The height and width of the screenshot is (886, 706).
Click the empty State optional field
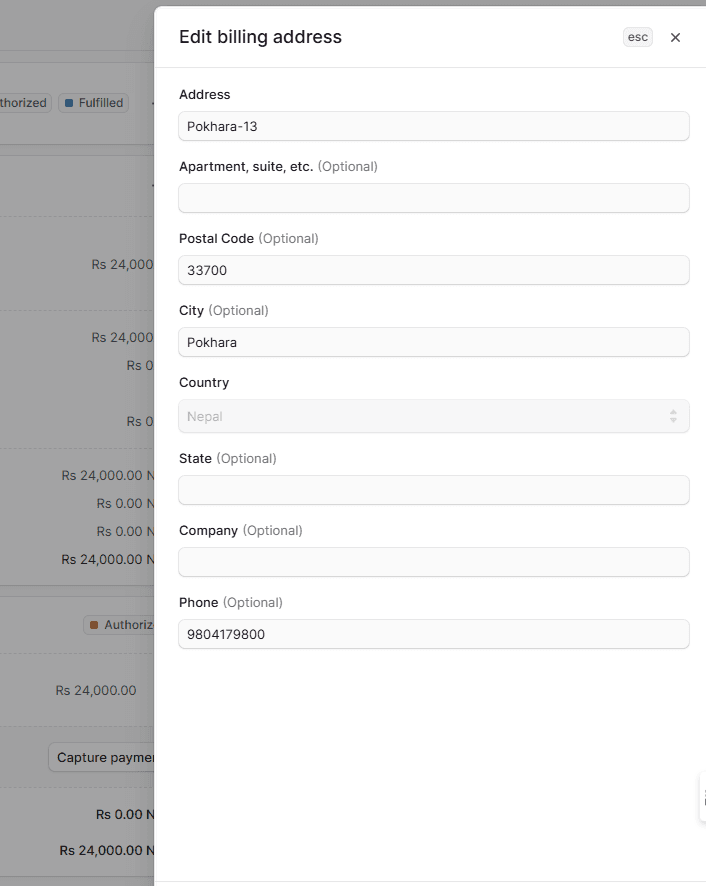433,490
